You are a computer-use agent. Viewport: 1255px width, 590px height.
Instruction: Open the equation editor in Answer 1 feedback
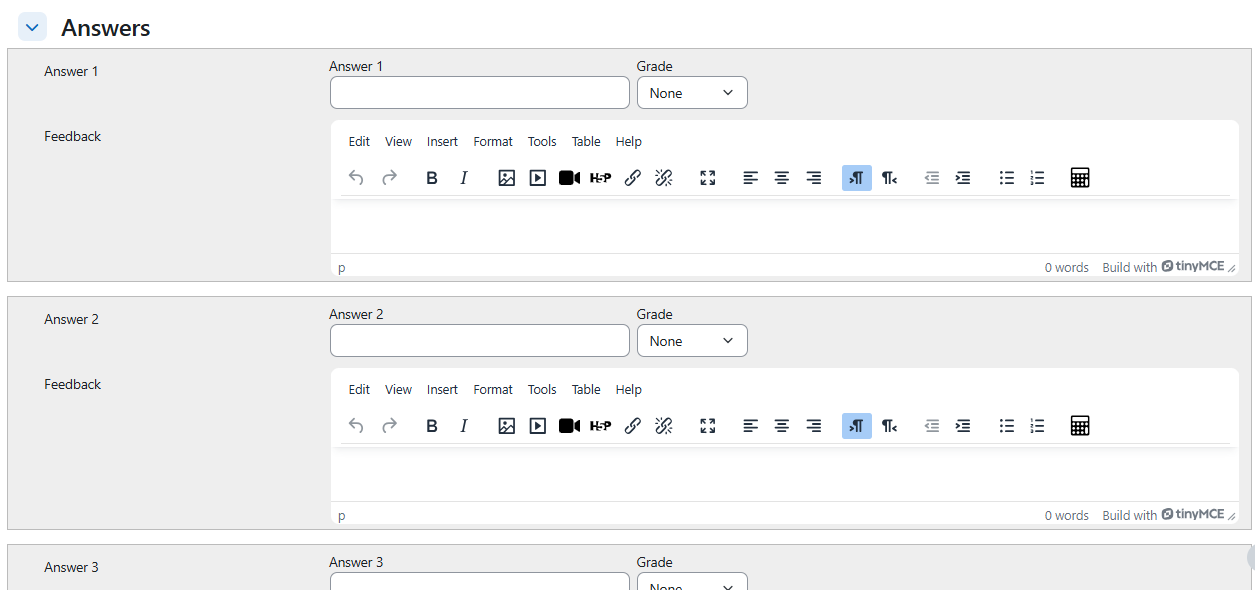1079,178
